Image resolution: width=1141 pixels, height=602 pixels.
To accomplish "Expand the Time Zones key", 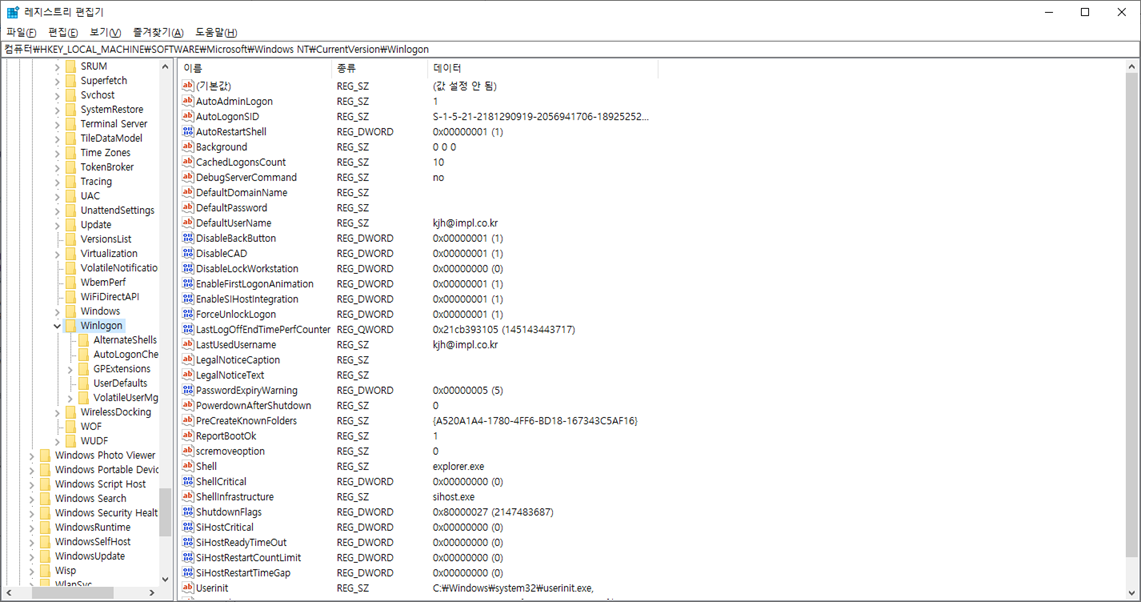I will point(57,153).
